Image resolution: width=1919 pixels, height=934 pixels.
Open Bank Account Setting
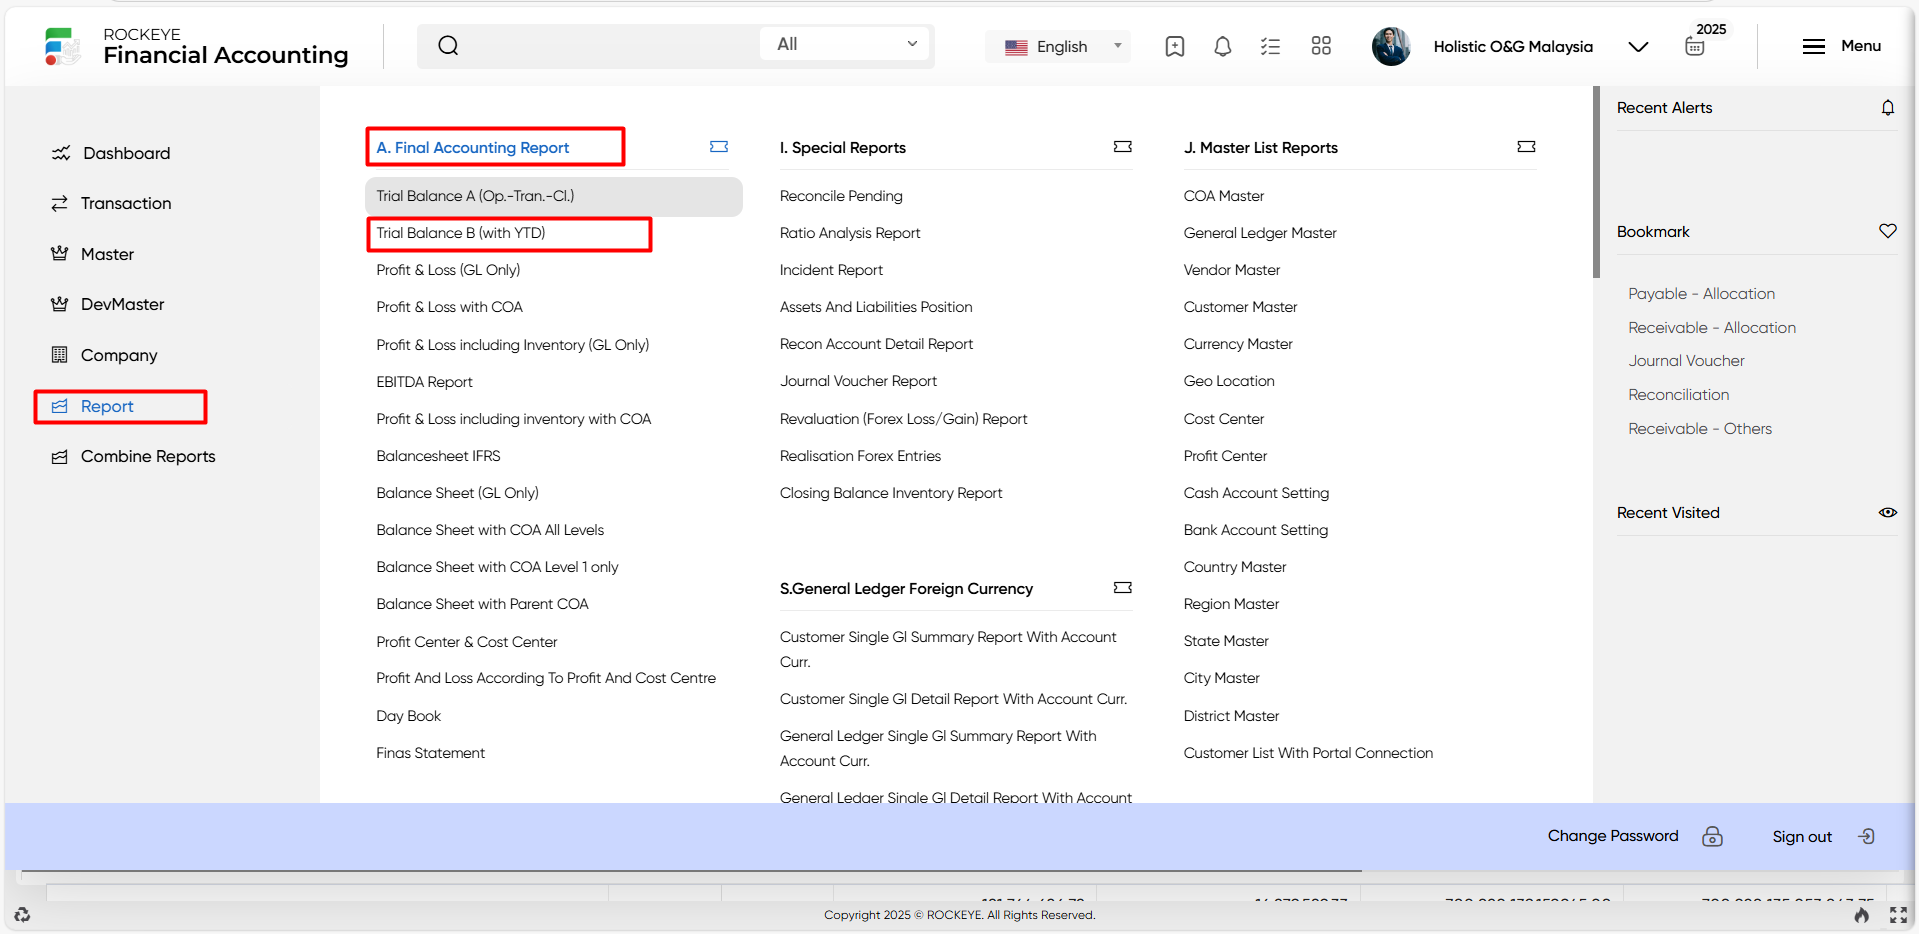pos(1256,530)
